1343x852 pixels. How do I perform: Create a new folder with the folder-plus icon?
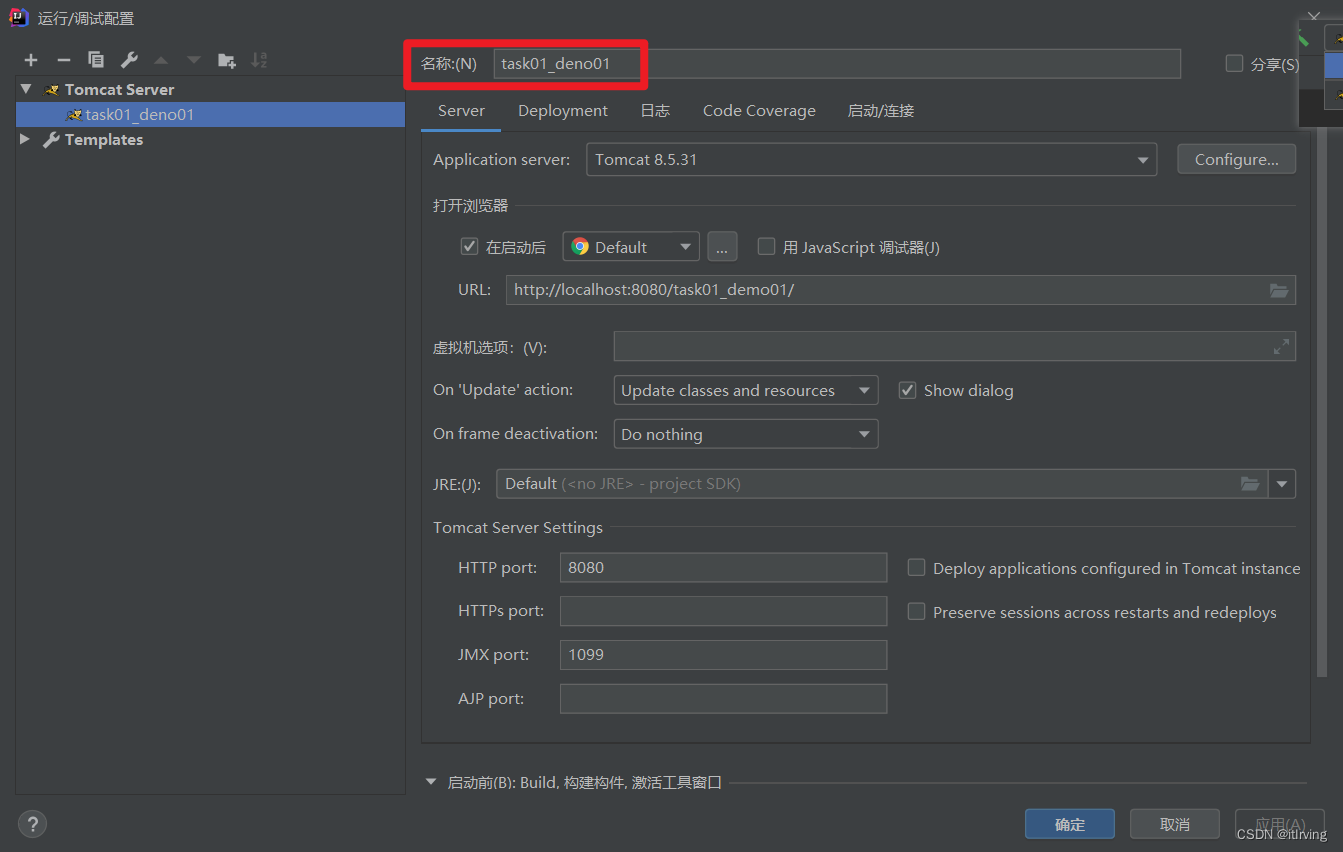pos(227,60)
